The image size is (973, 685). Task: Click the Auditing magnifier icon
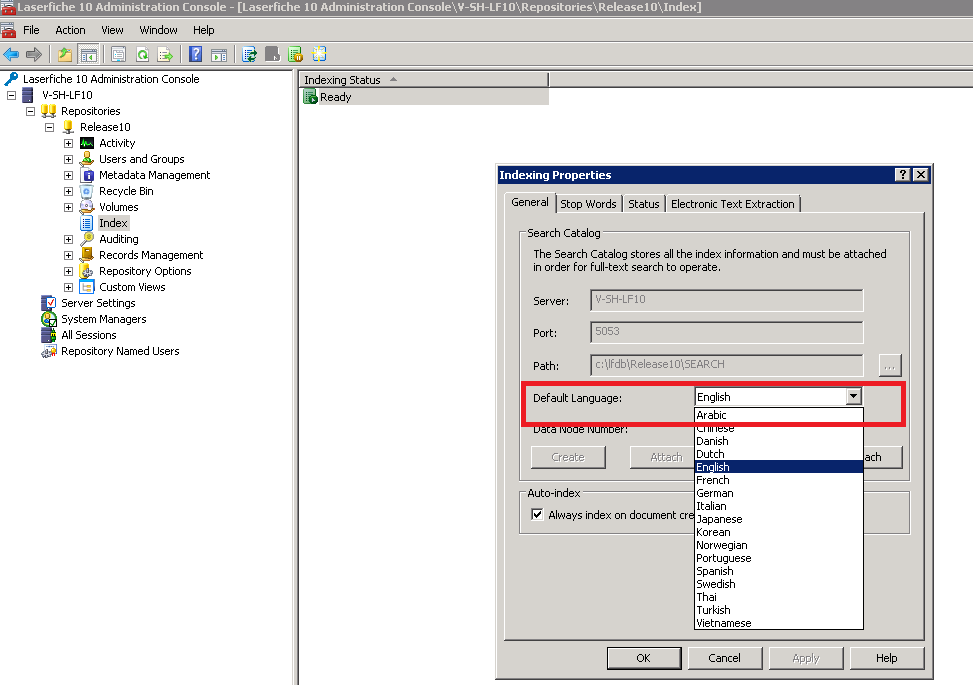pos(87,240)
